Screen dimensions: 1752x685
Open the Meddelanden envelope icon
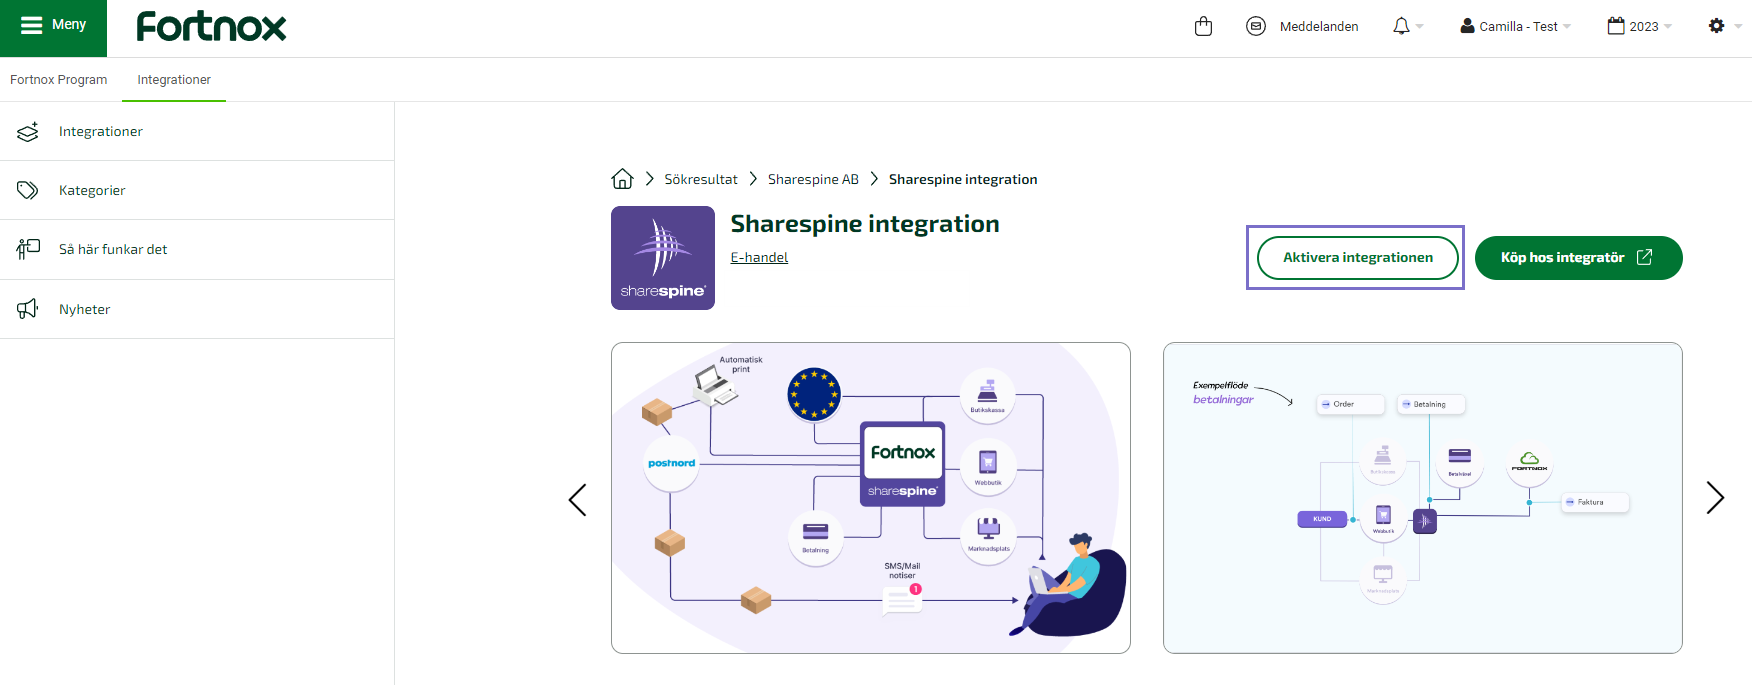click(1256, 26)
